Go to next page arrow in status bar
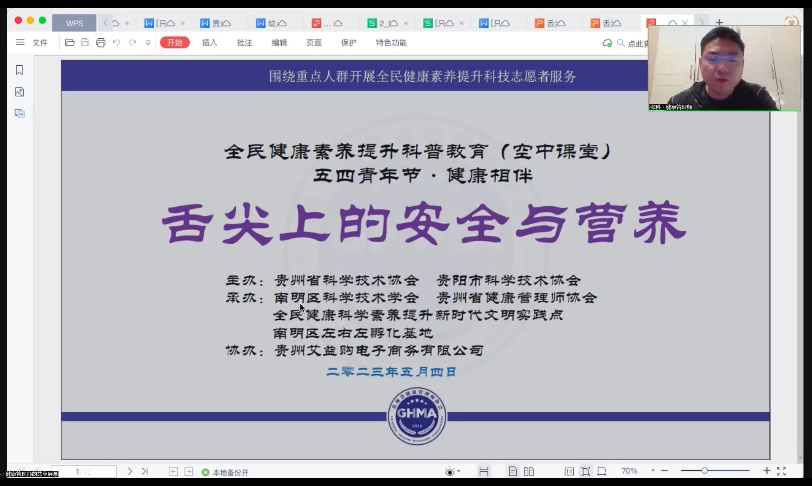The width and height of the screenshot is (812, 486). tap(130, 471)
